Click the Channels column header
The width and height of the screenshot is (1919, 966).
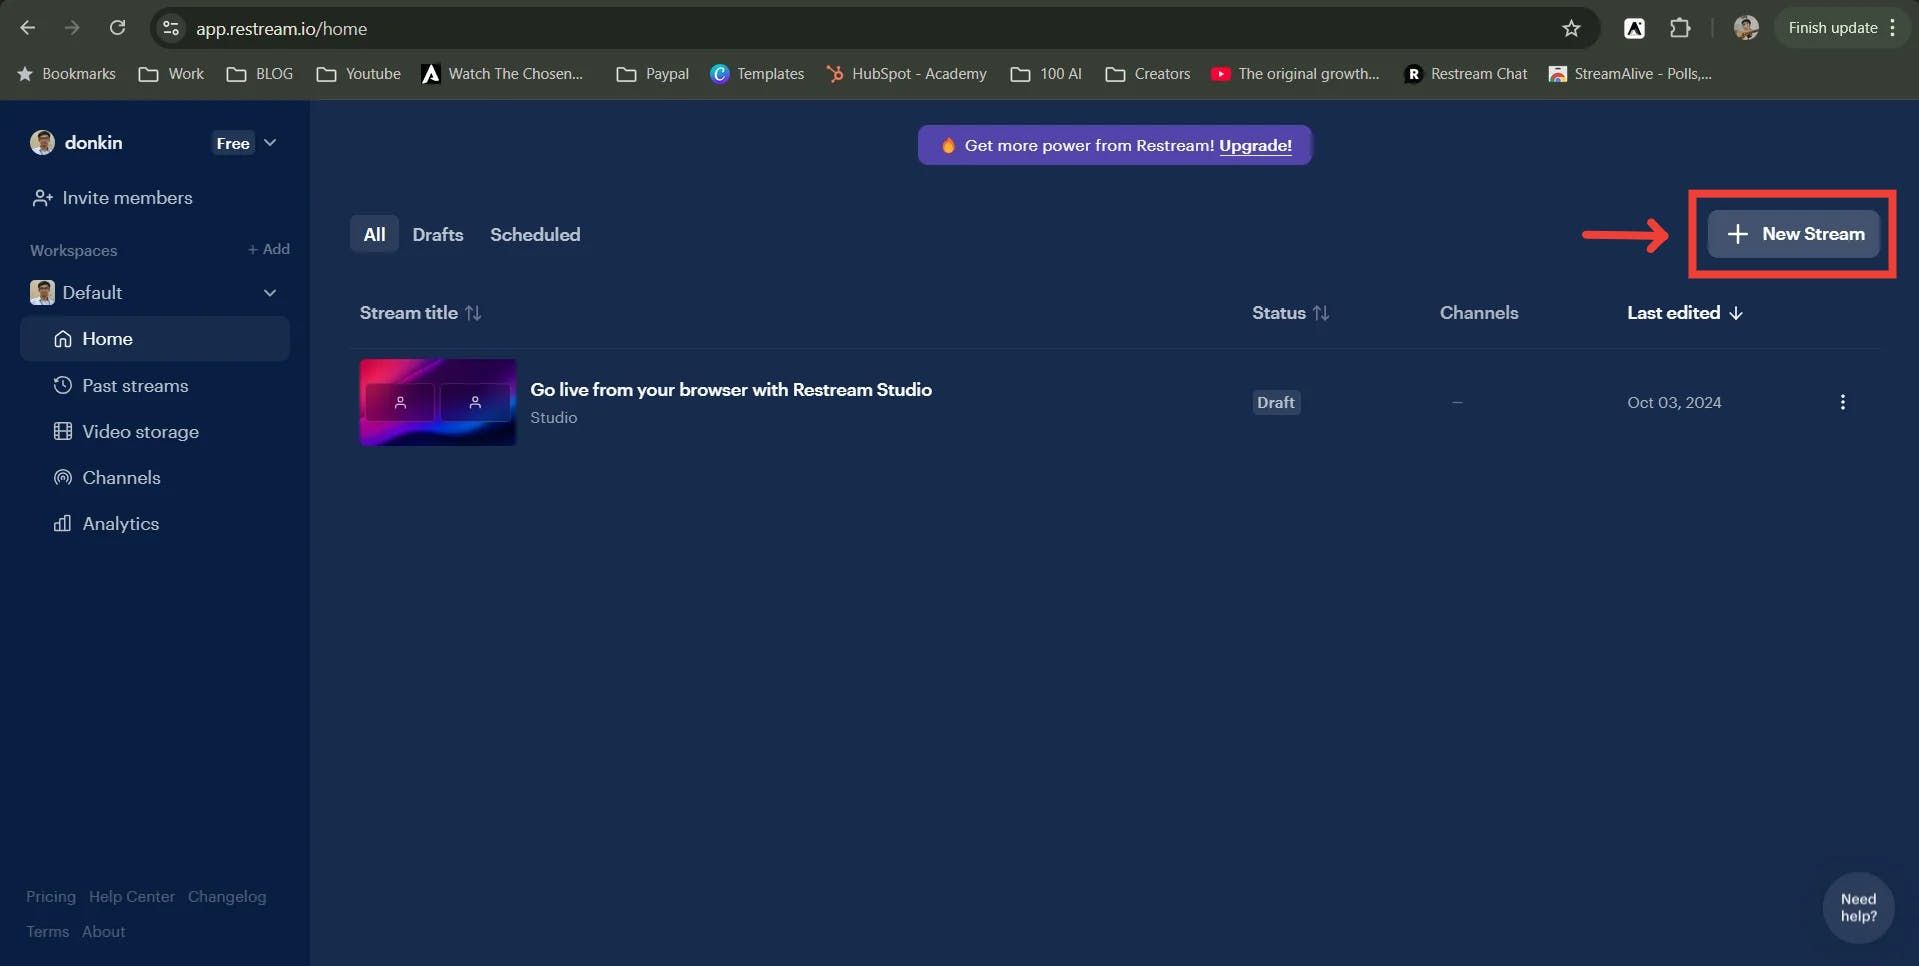click(x=1479, y=313)
